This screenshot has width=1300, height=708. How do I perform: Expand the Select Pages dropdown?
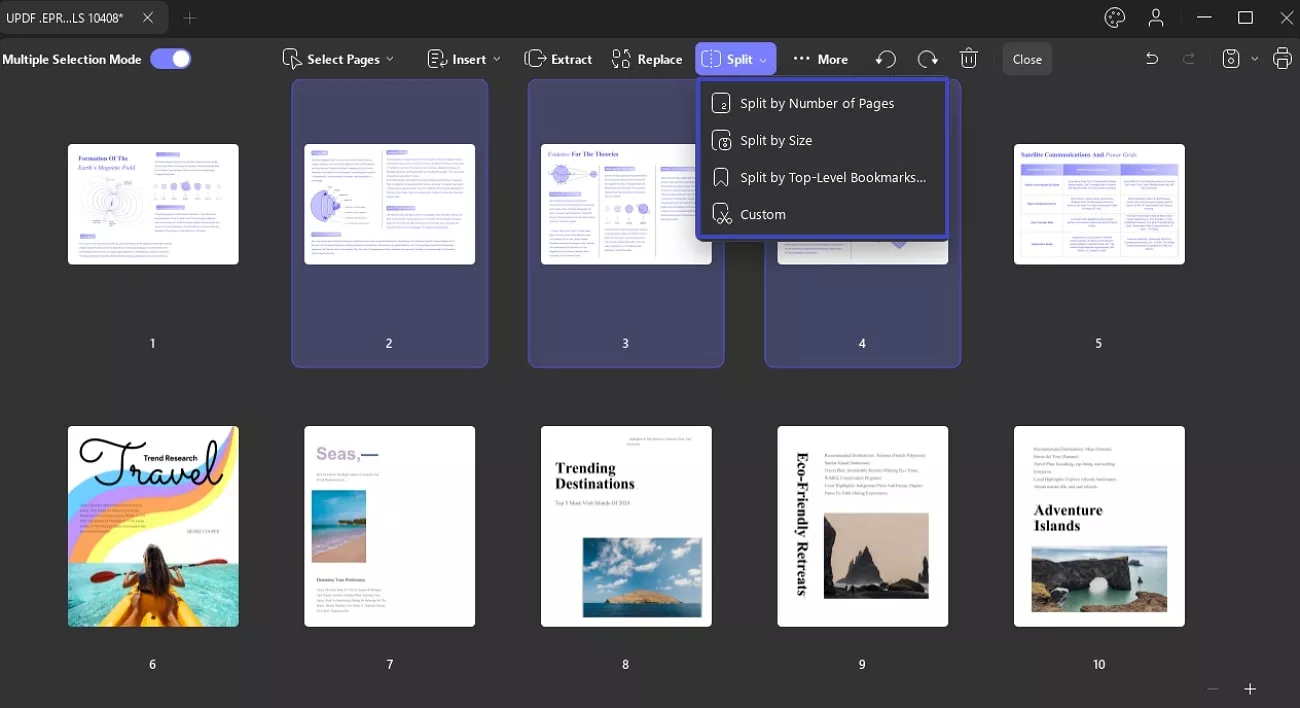pos(338,59)
